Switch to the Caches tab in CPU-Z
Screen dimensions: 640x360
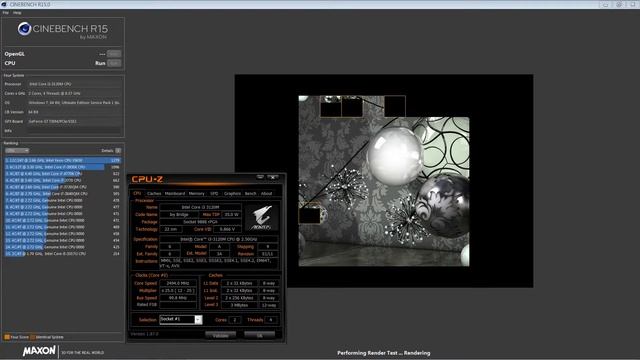[154, 193]
